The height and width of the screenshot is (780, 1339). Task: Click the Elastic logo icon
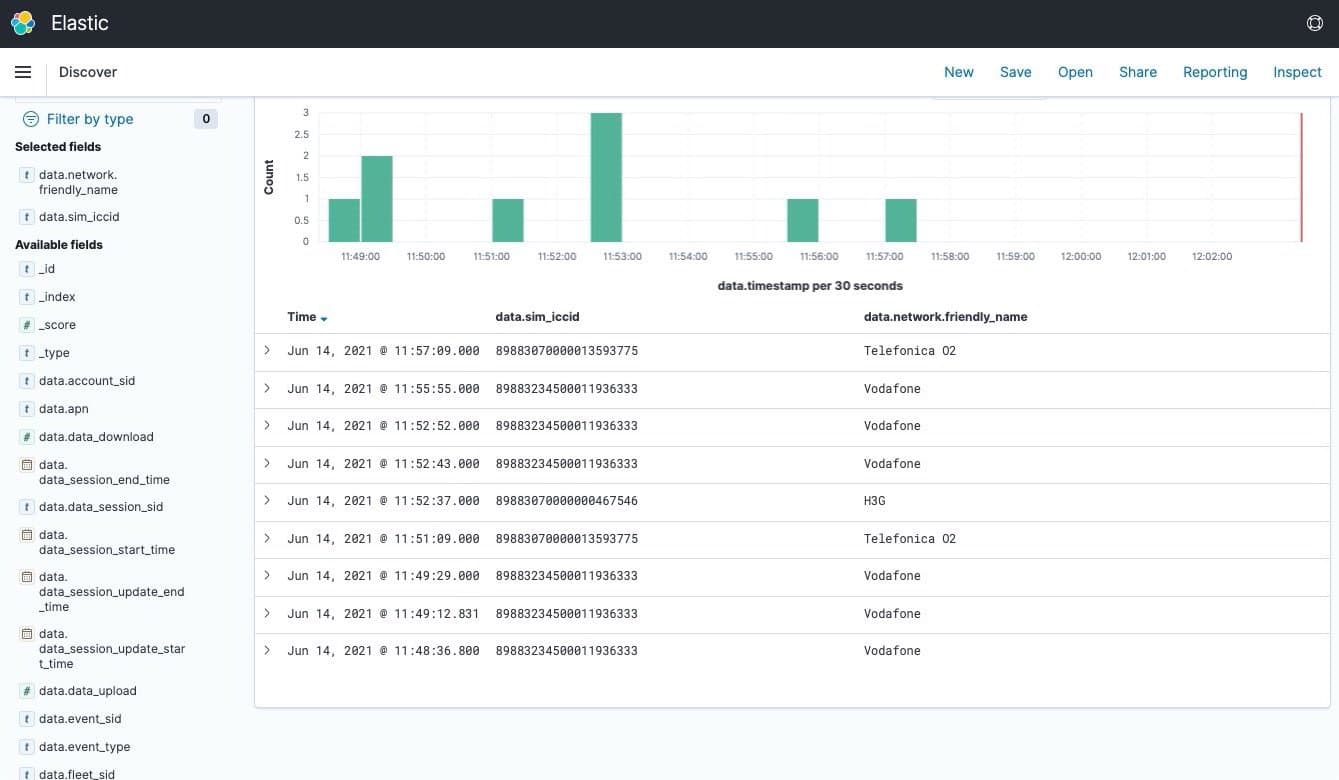(x=23, y=23)
